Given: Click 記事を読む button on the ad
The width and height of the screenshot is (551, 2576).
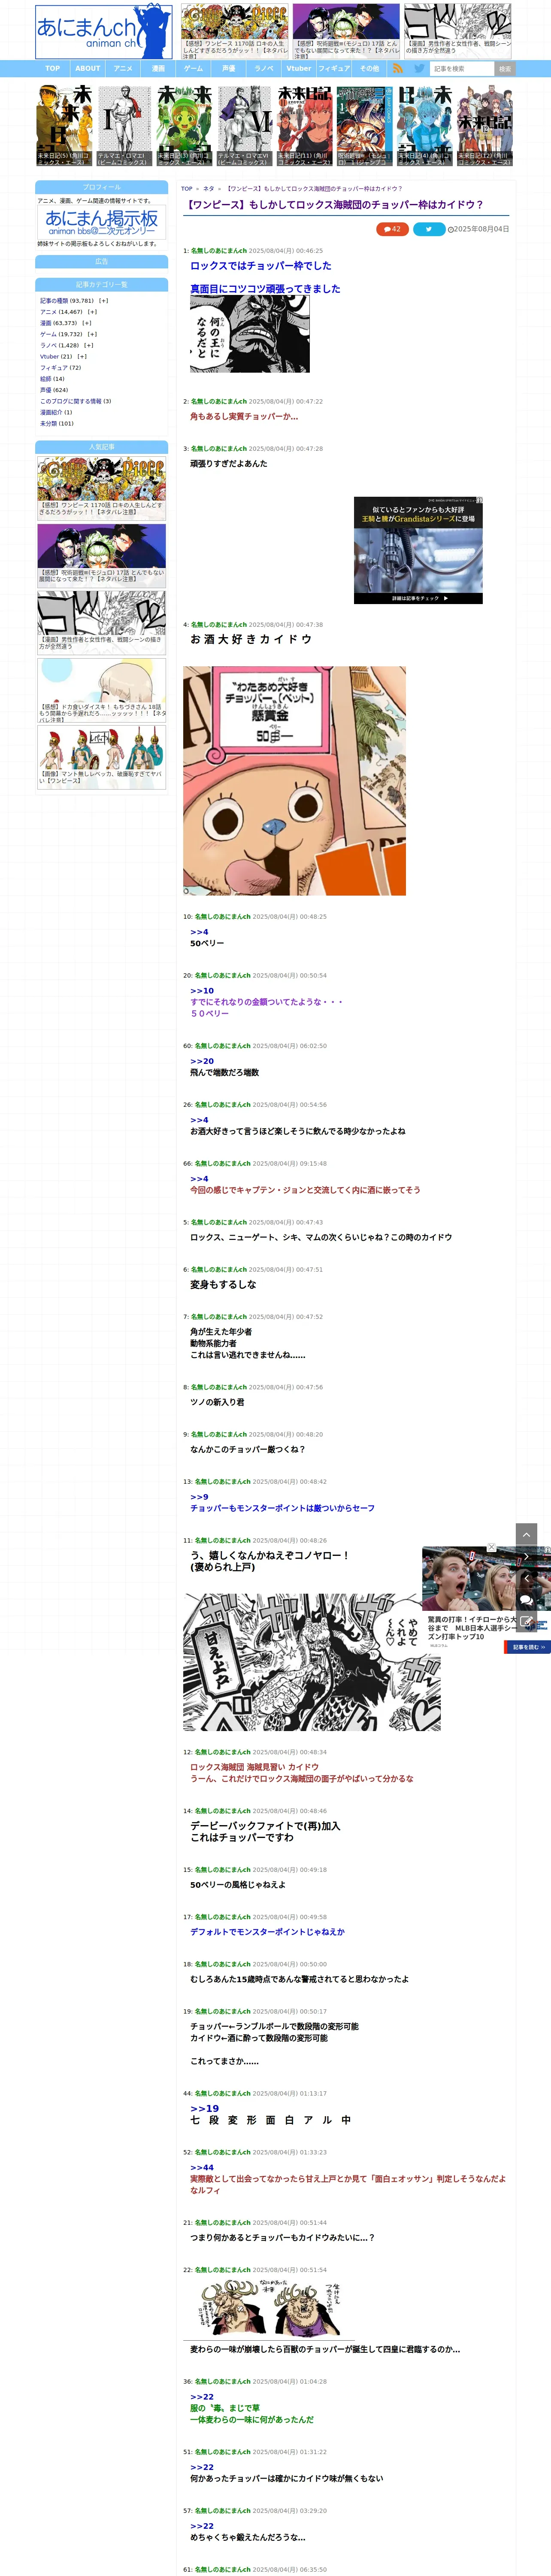Looking at the screenshot, I should pyautogui.click(x=527, y=1647).
